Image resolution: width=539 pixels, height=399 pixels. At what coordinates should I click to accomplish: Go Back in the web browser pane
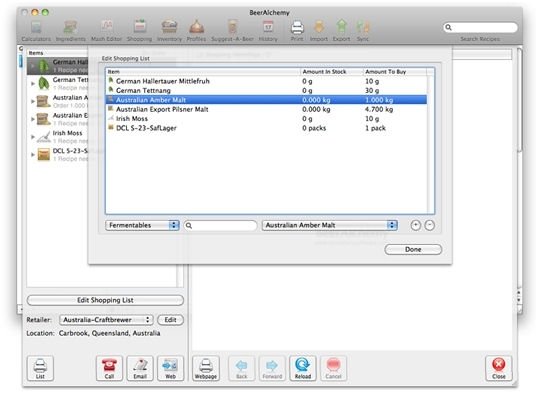242,368
